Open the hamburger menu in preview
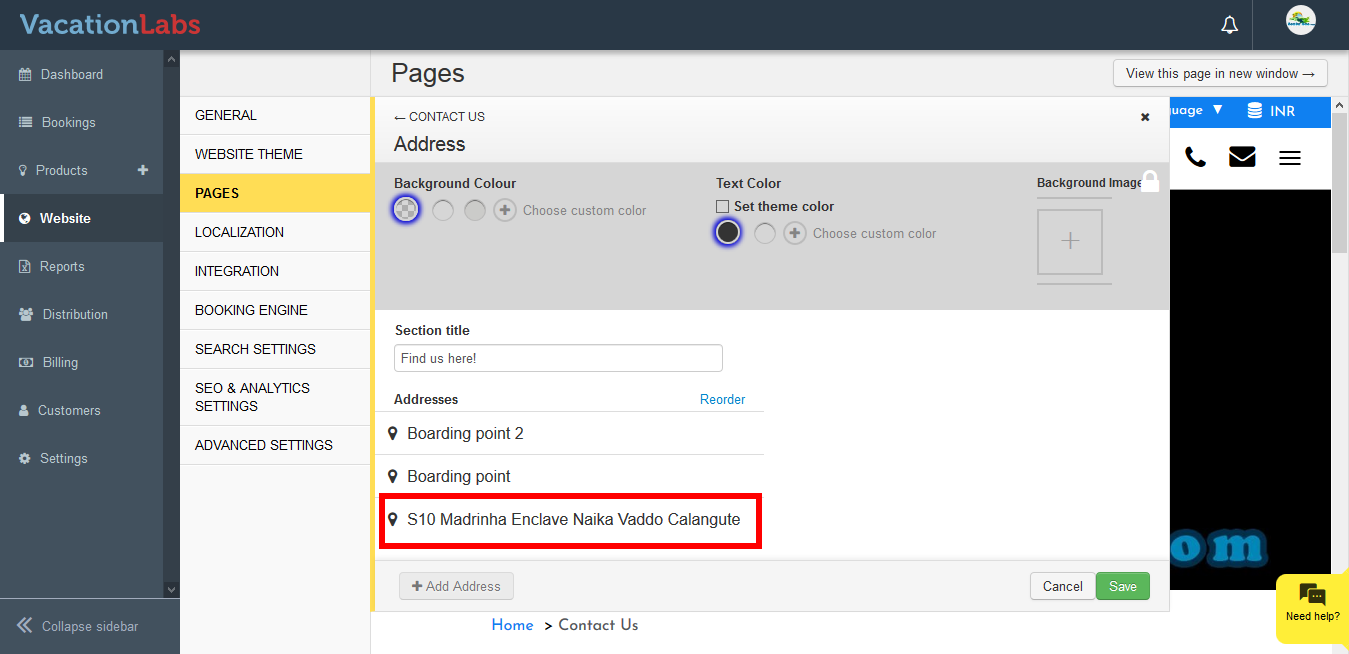Screen dimensions: 1349x654 coord(1290,158)
